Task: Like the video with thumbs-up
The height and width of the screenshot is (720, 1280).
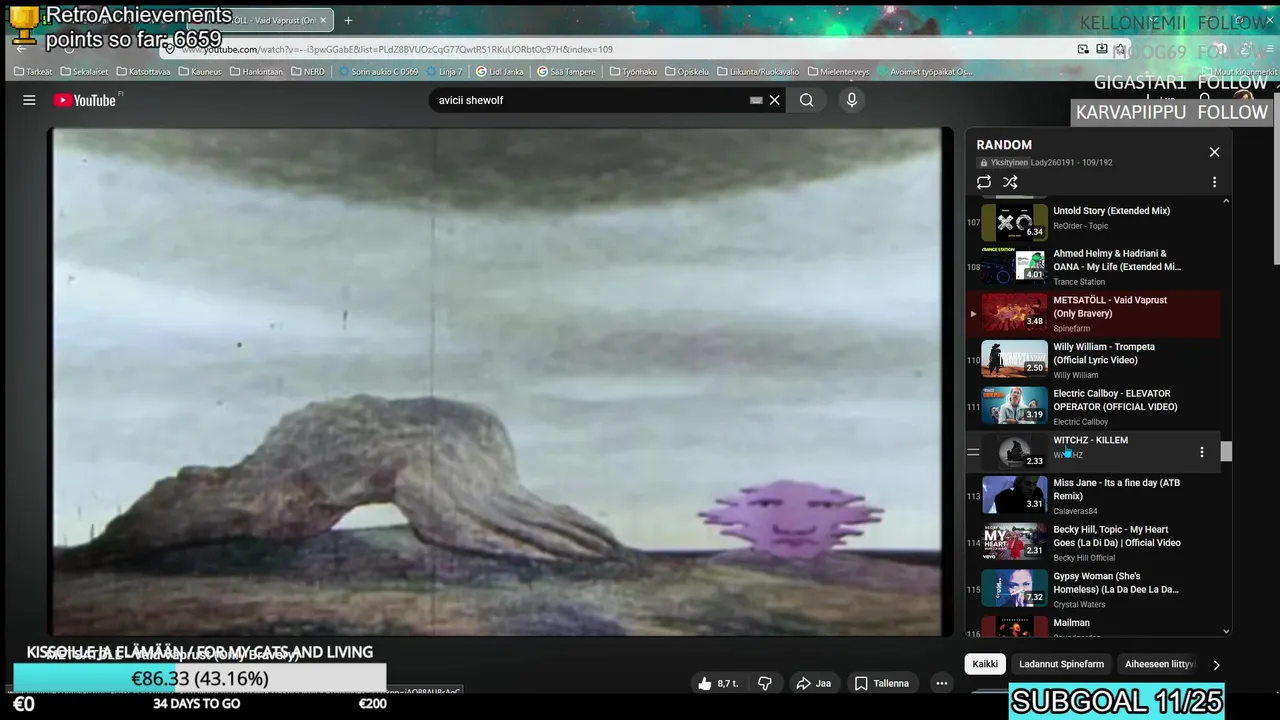Action: [718, 683]
